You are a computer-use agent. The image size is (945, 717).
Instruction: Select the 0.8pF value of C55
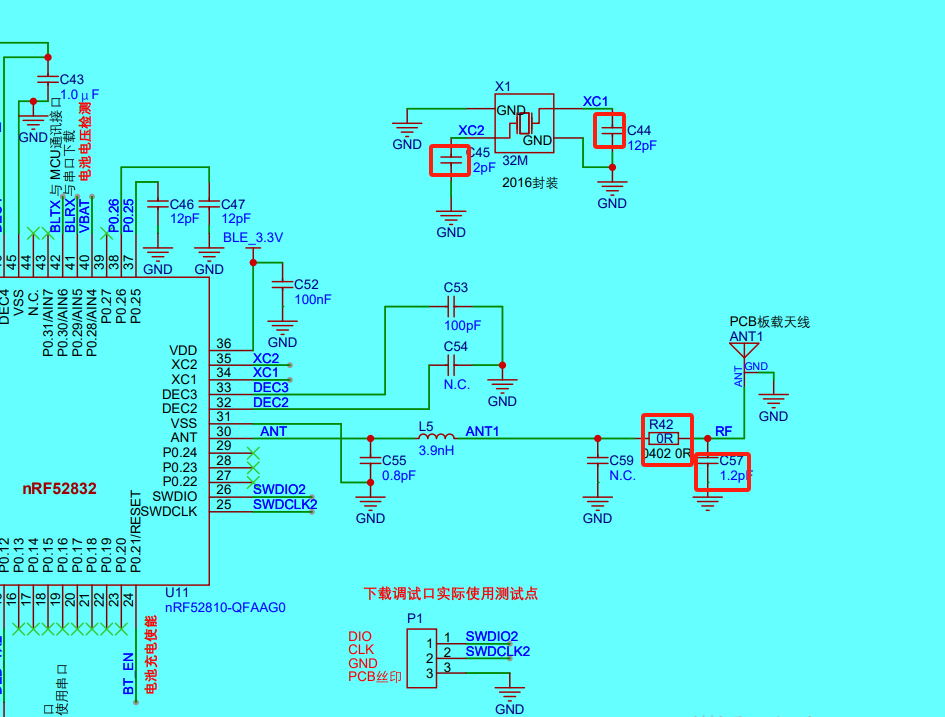[398, 475]
